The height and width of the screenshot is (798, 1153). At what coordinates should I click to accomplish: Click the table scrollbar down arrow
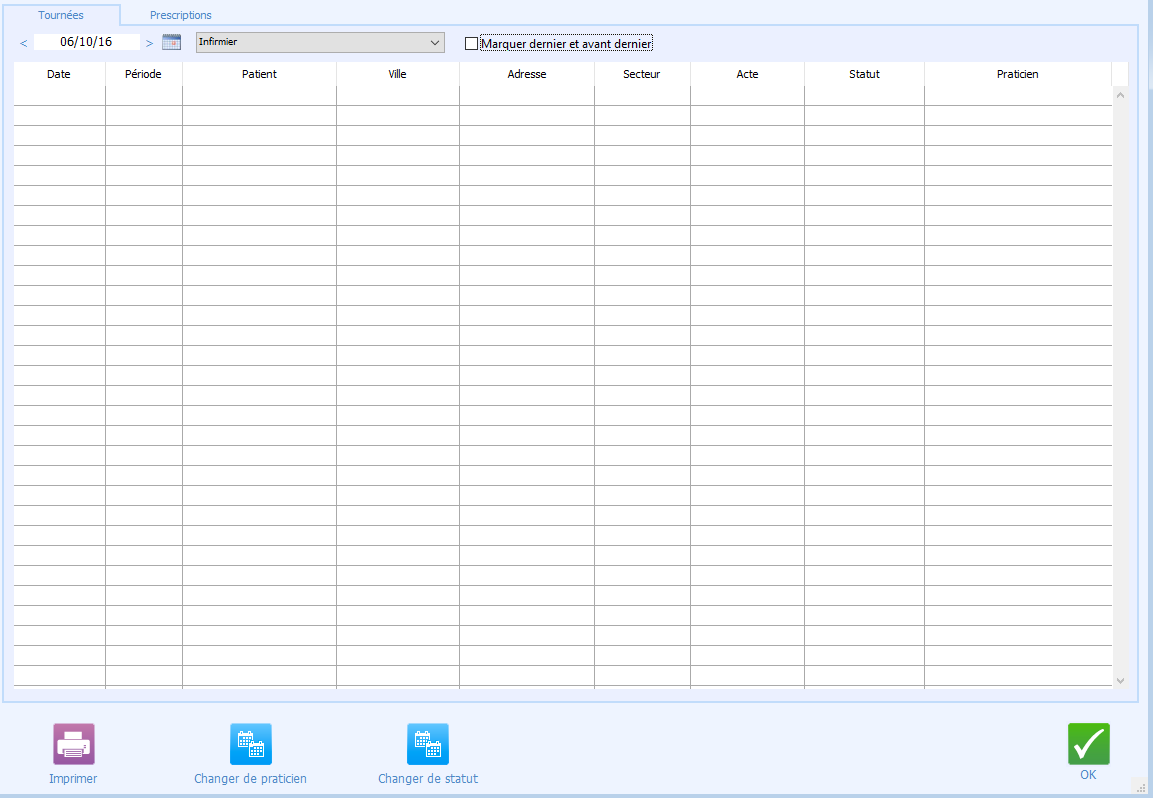[1120, 680]
